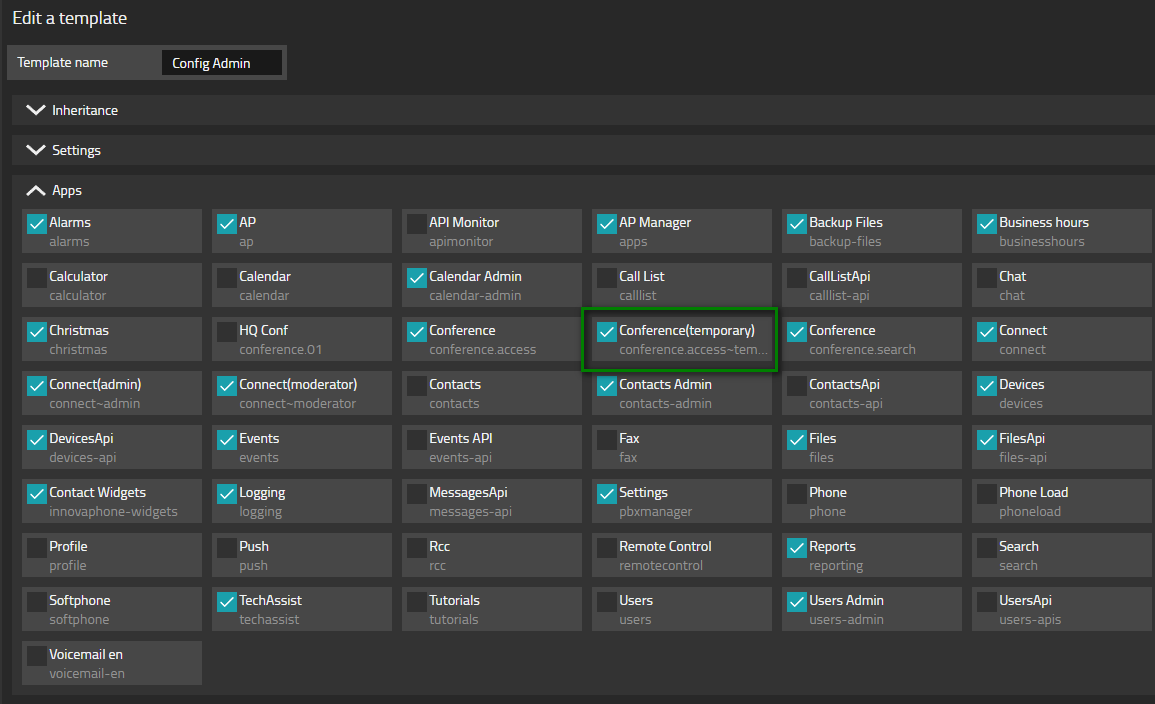Check the HQ Conf checkbox
The width and height of the screenshot is (1155, 704).
[227, 331]
